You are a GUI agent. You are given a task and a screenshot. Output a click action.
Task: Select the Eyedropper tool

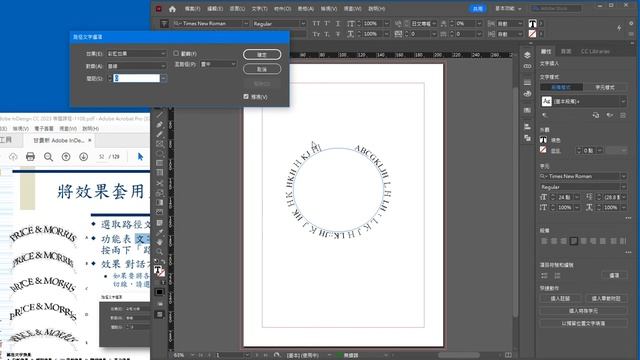coord(160,232)
